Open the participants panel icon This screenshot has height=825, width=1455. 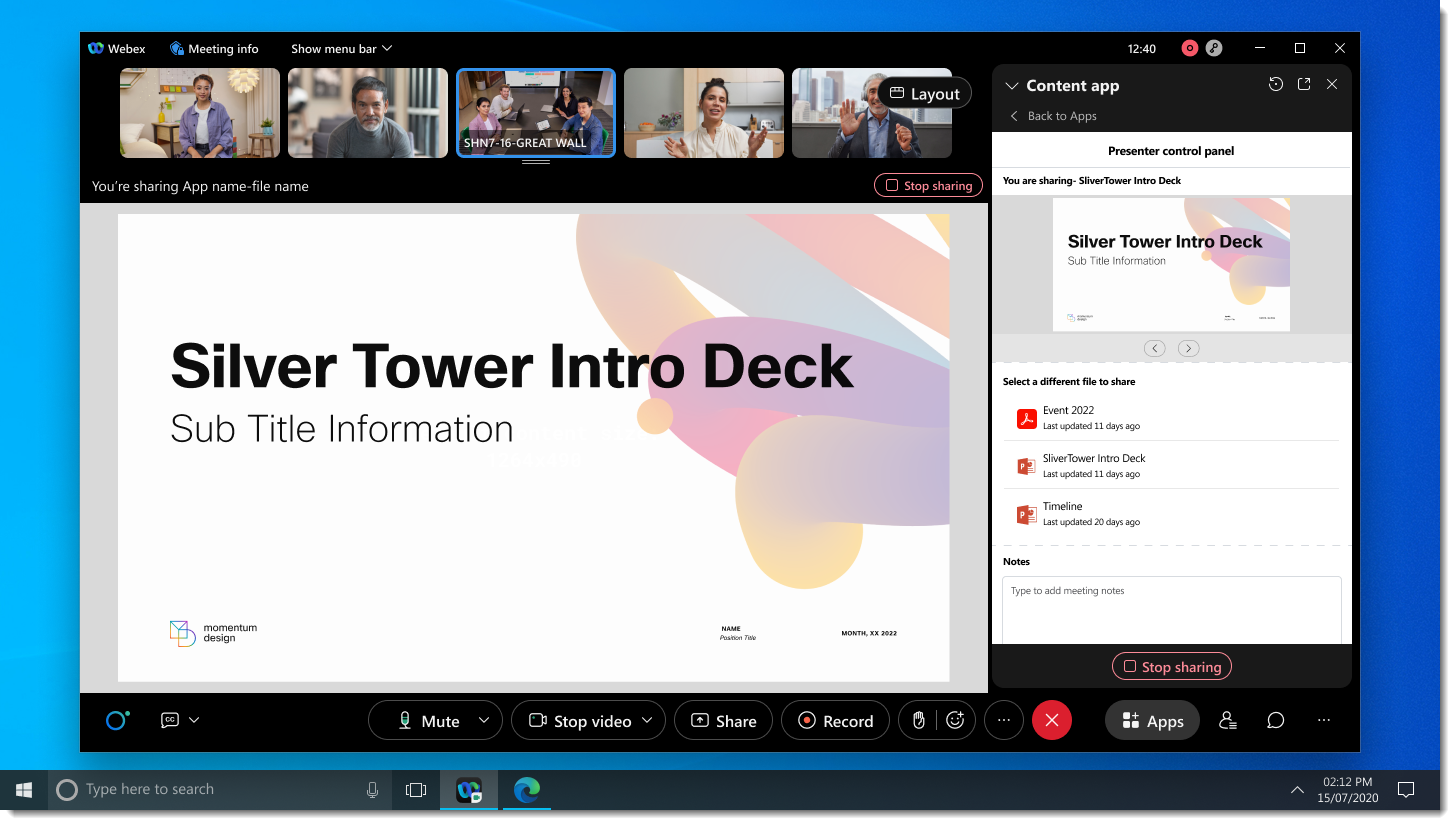coord(1228,720)
